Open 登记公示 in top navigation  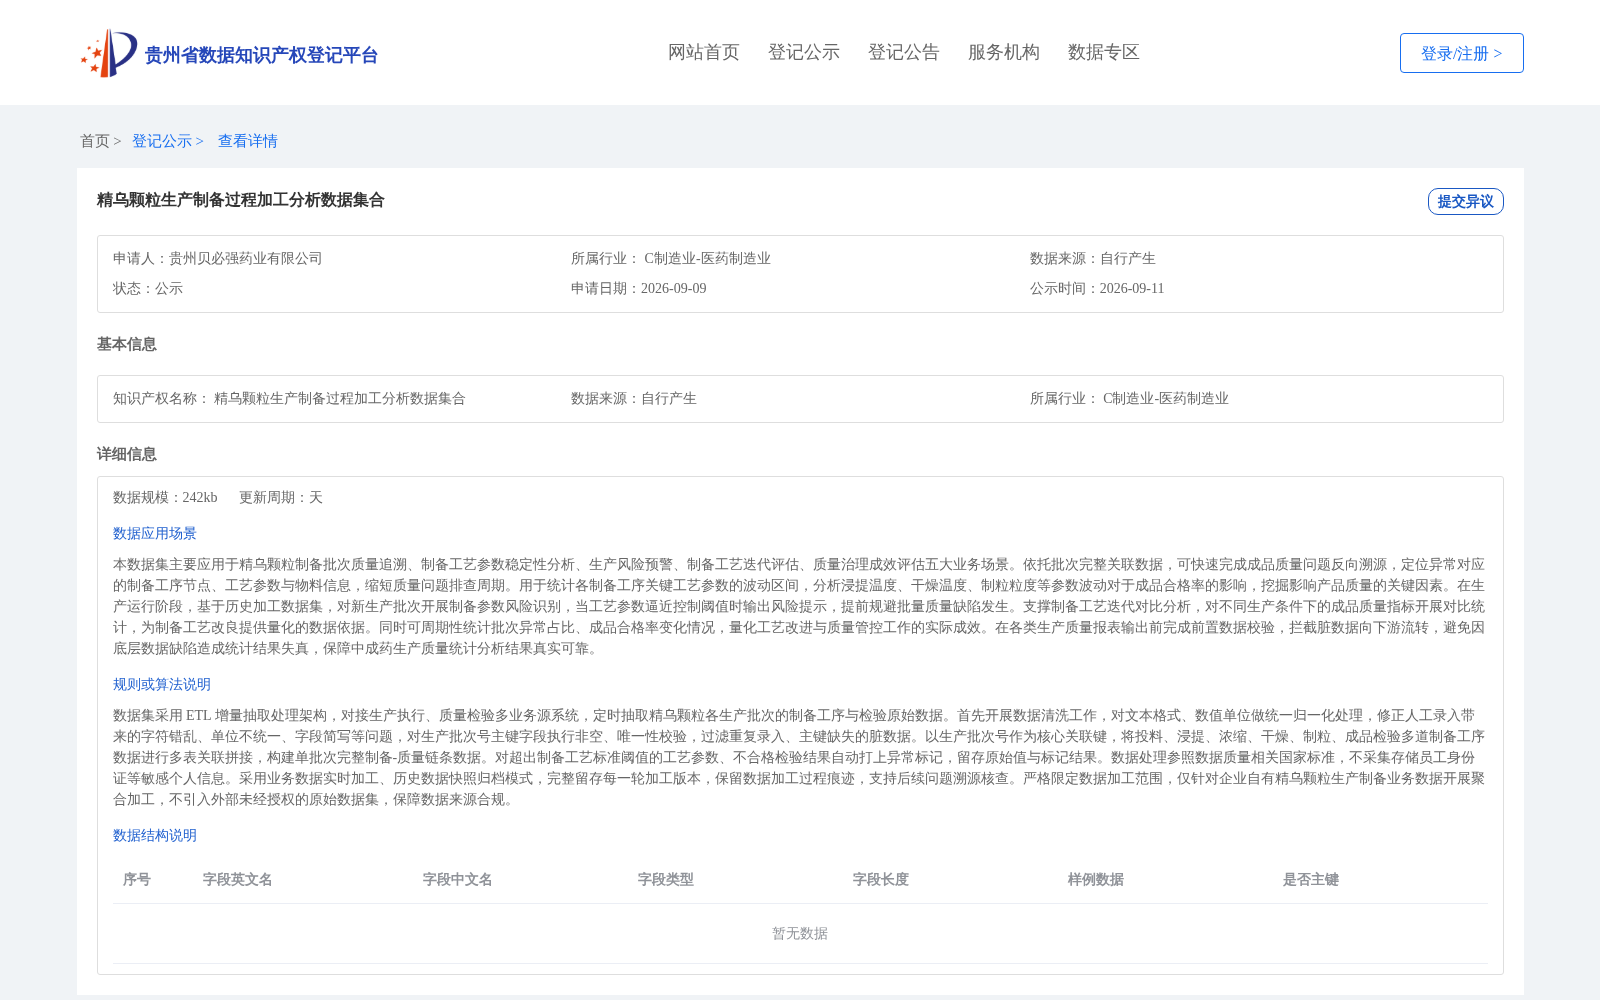coord(804,52)
